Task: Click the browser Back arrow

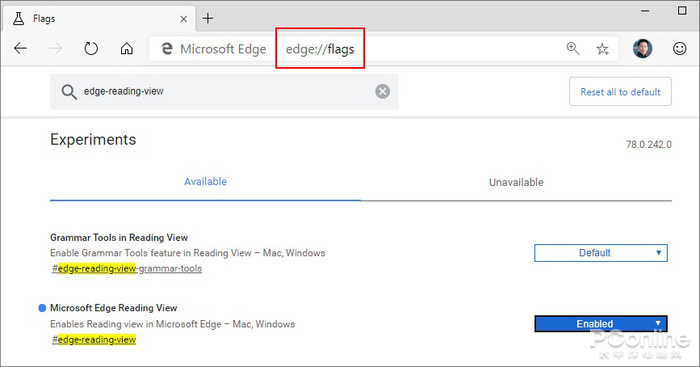Action: pyautogui.click(x=20, y=48)
